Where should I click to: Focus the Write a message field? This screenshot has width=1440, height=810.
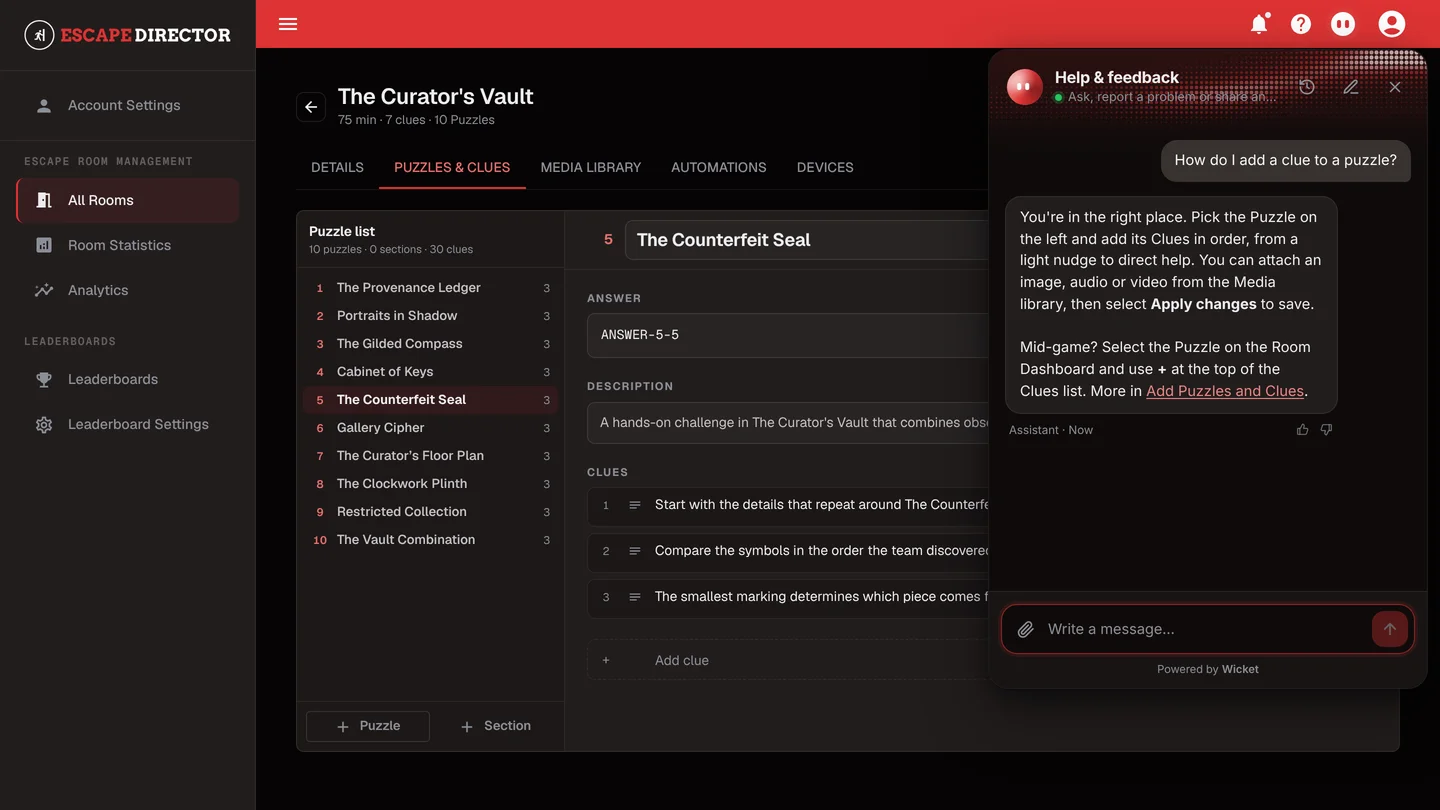(1205, 629)
